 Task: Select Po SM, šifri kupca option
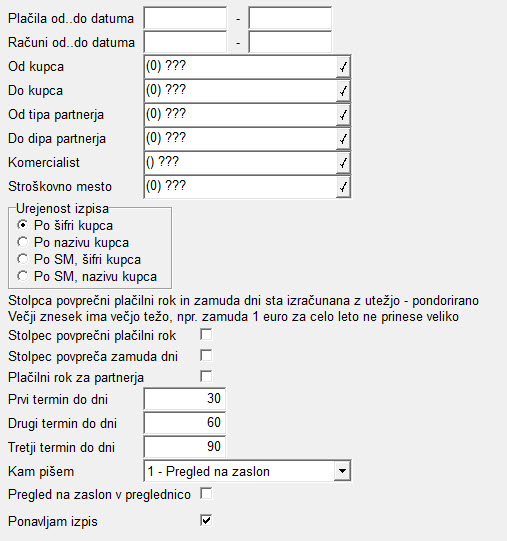pos(23,259)
